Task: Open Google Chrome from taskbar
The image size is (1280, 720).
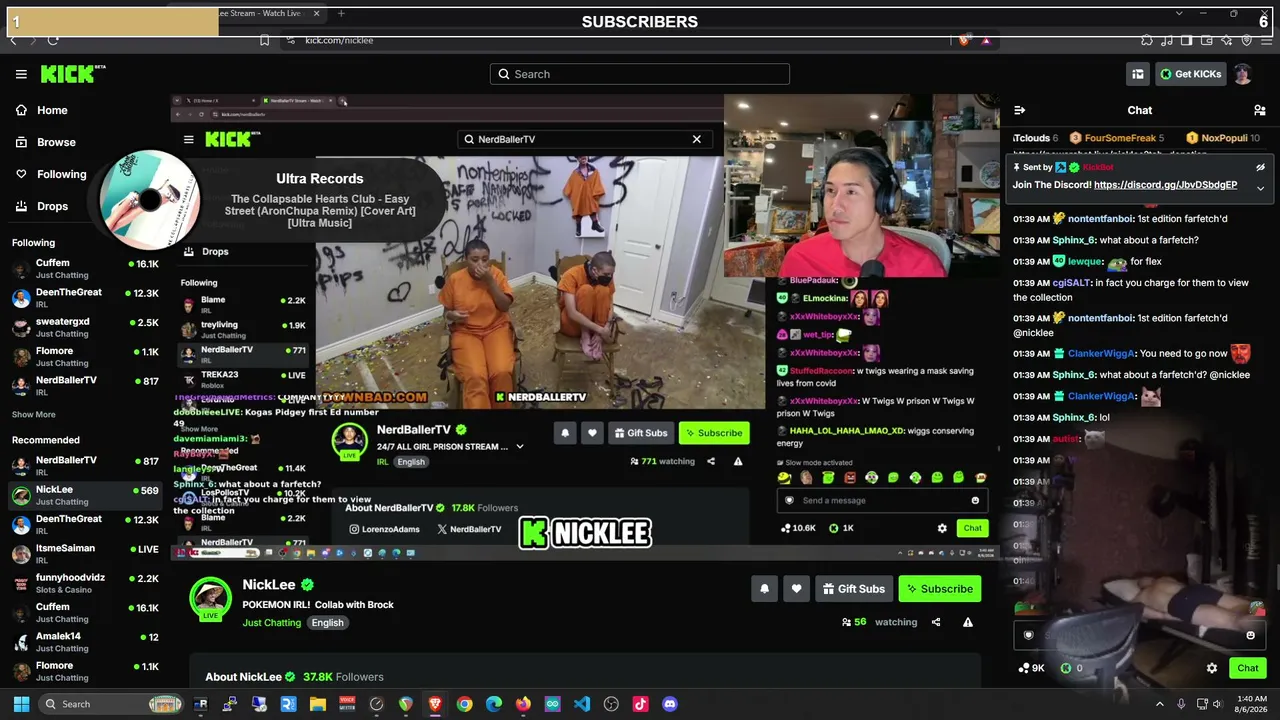Action: (464, 704)
